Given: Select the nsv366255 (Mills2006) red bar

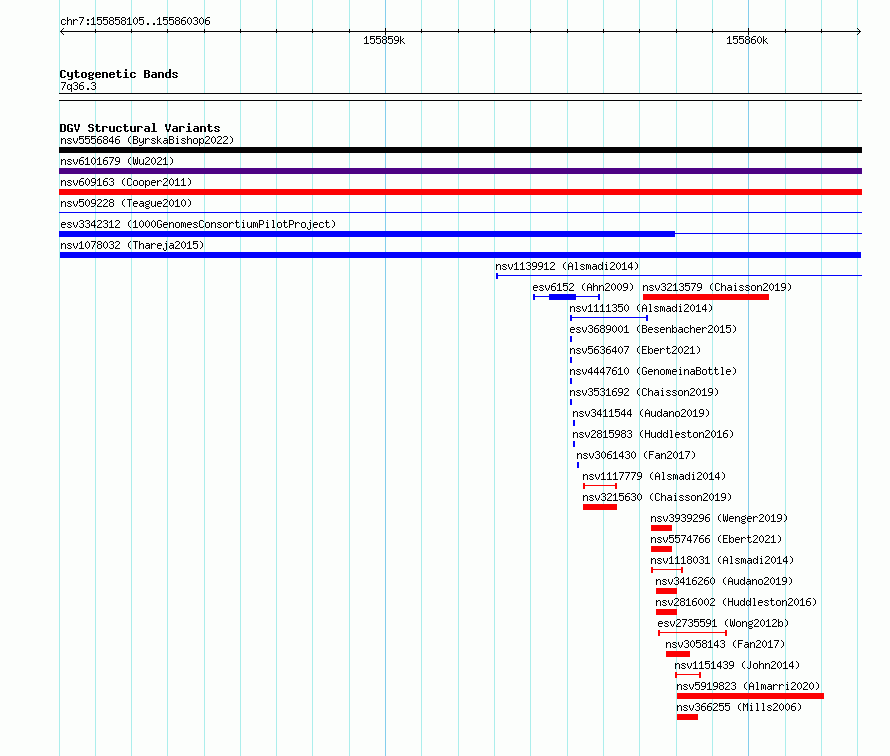Looking at the screenshot, I should [x=687, y=717].
